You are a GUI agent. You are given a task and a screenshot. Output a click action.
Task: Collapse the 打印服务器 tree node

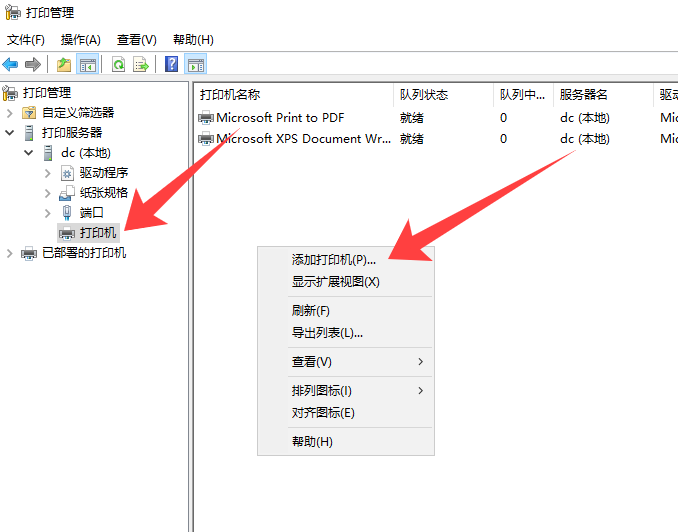(10, 133)
